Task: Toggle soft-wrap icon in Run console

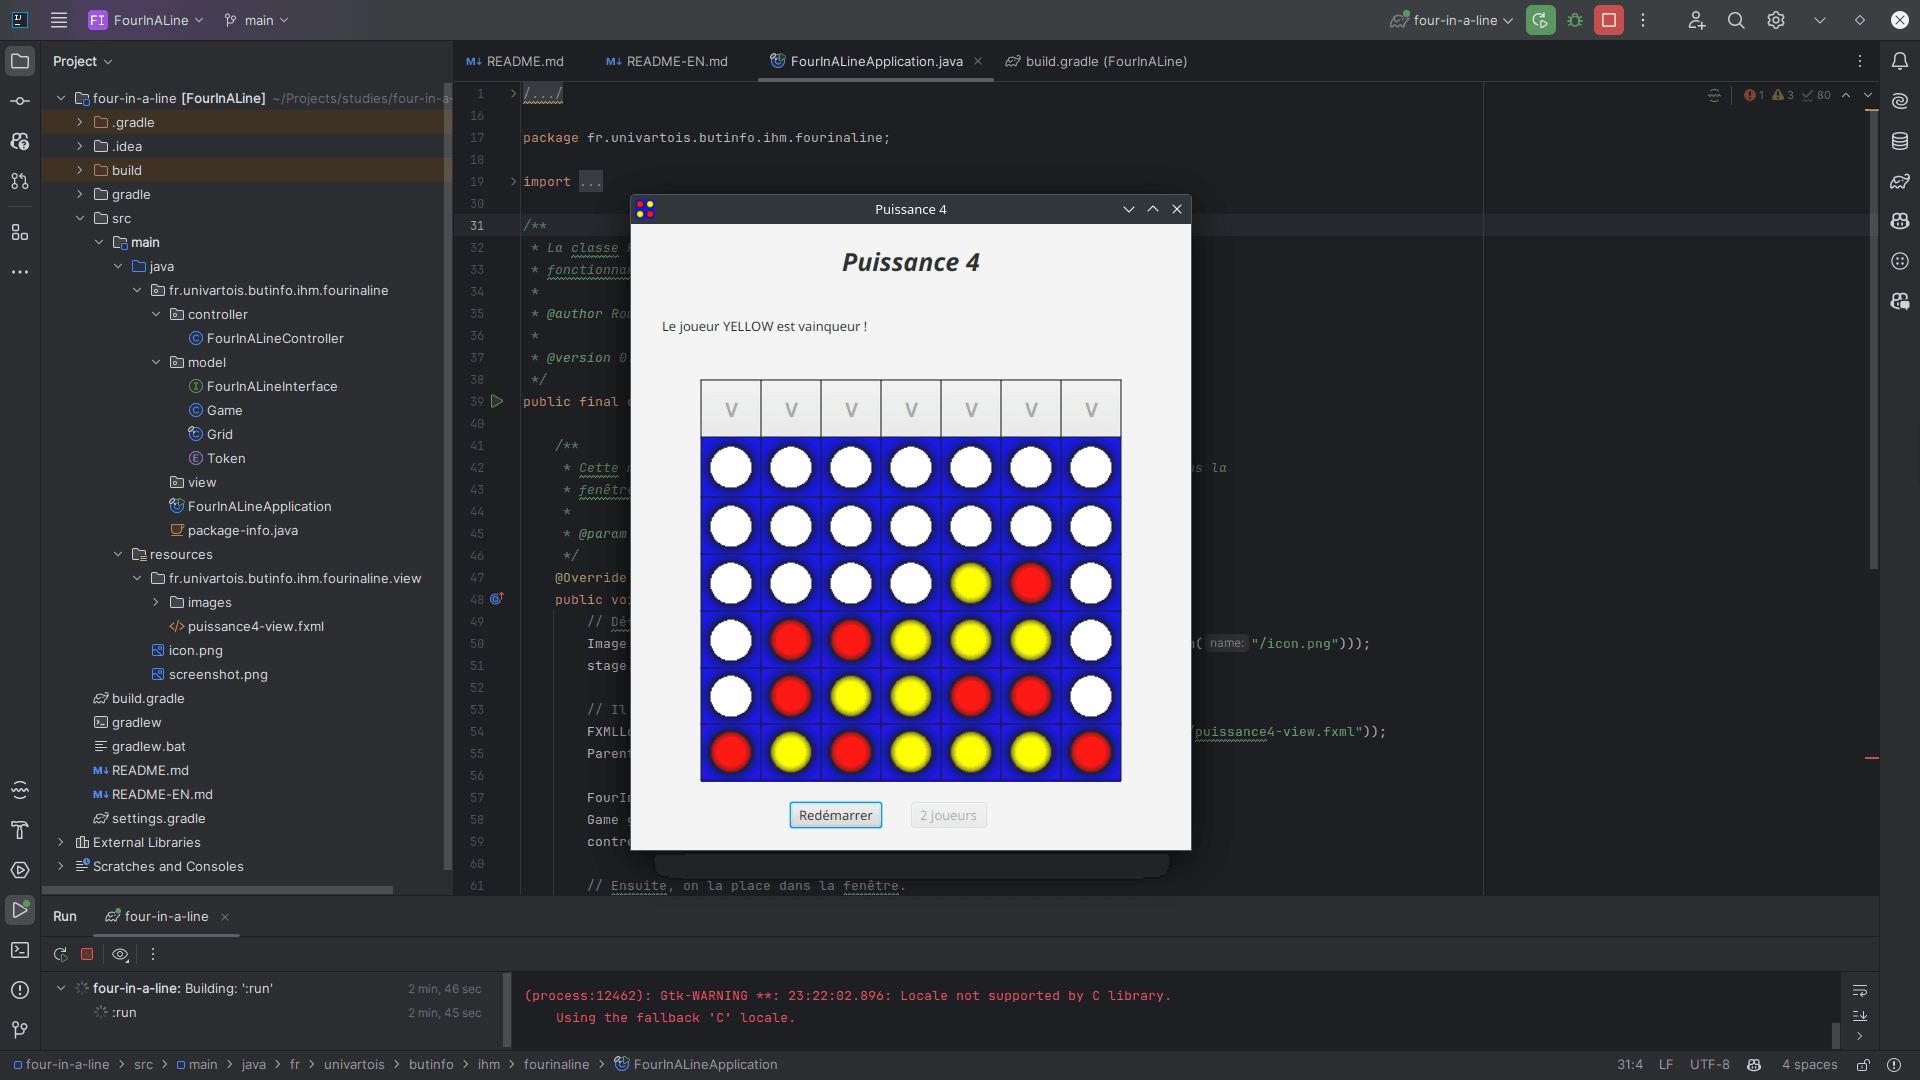Action: click(x=1860, y=991)
